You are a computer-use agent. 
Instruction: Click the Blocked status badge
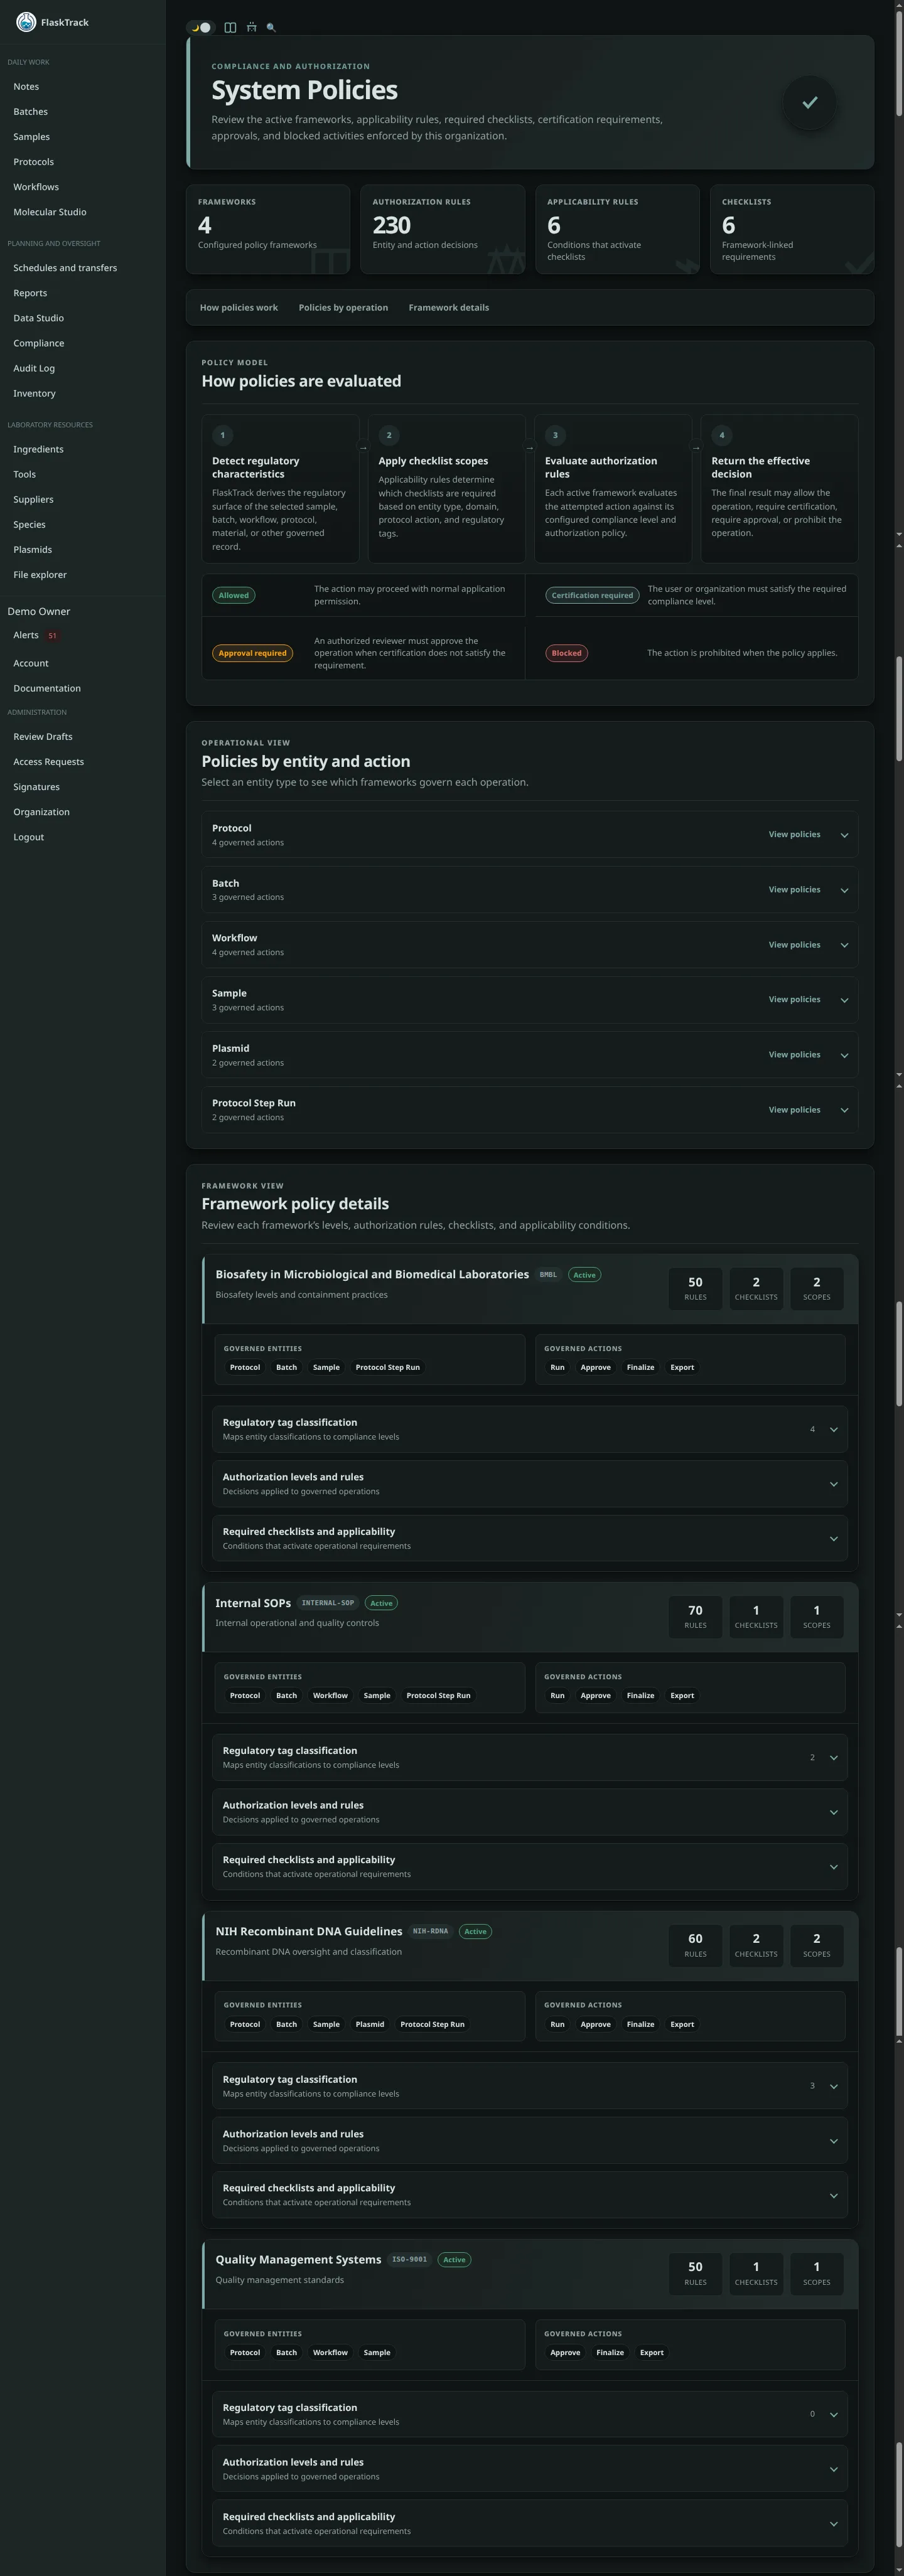tap(566, 653)
